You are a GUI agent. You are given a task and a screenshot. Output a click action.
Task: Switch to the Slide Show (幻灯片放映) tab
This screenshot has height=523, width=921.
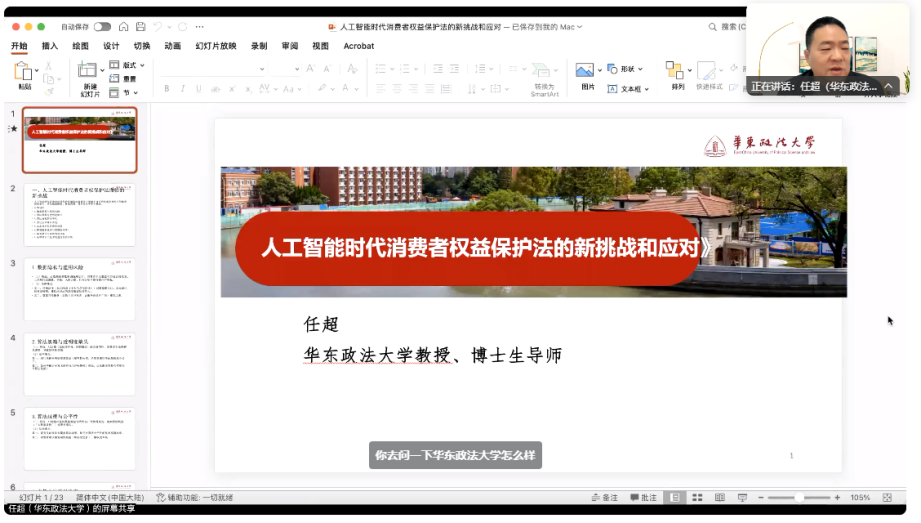click(x=215, y=46)
